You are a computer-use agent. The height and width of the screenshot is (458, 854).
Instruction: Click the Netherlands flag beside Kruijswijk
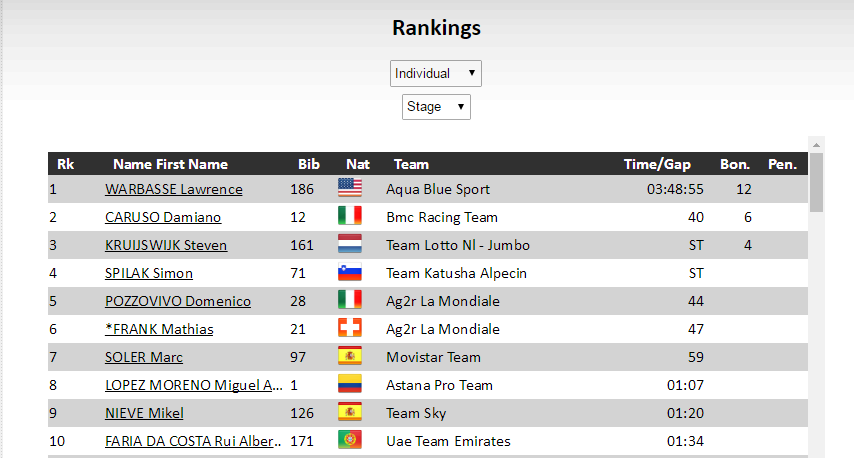point(349,244)
